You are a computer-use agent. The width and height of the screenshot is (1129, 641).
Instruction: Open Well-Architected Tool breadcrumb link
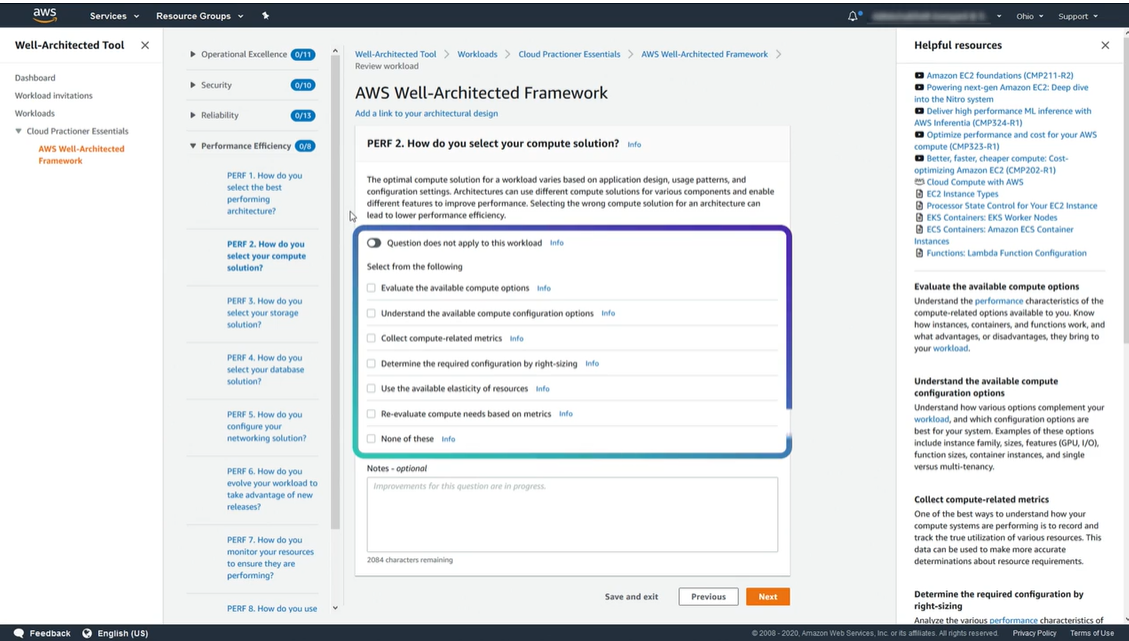(395, 54)
